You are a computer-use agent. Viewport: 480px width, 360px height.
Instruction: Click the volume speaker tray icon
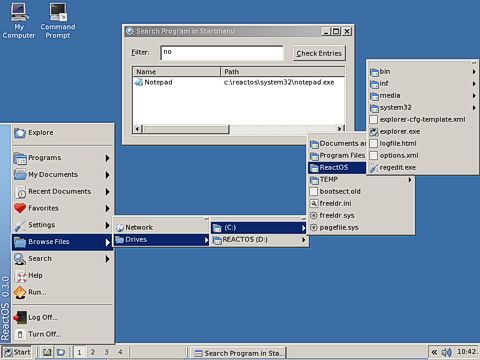pyautogui.click(x=446, y=352)
